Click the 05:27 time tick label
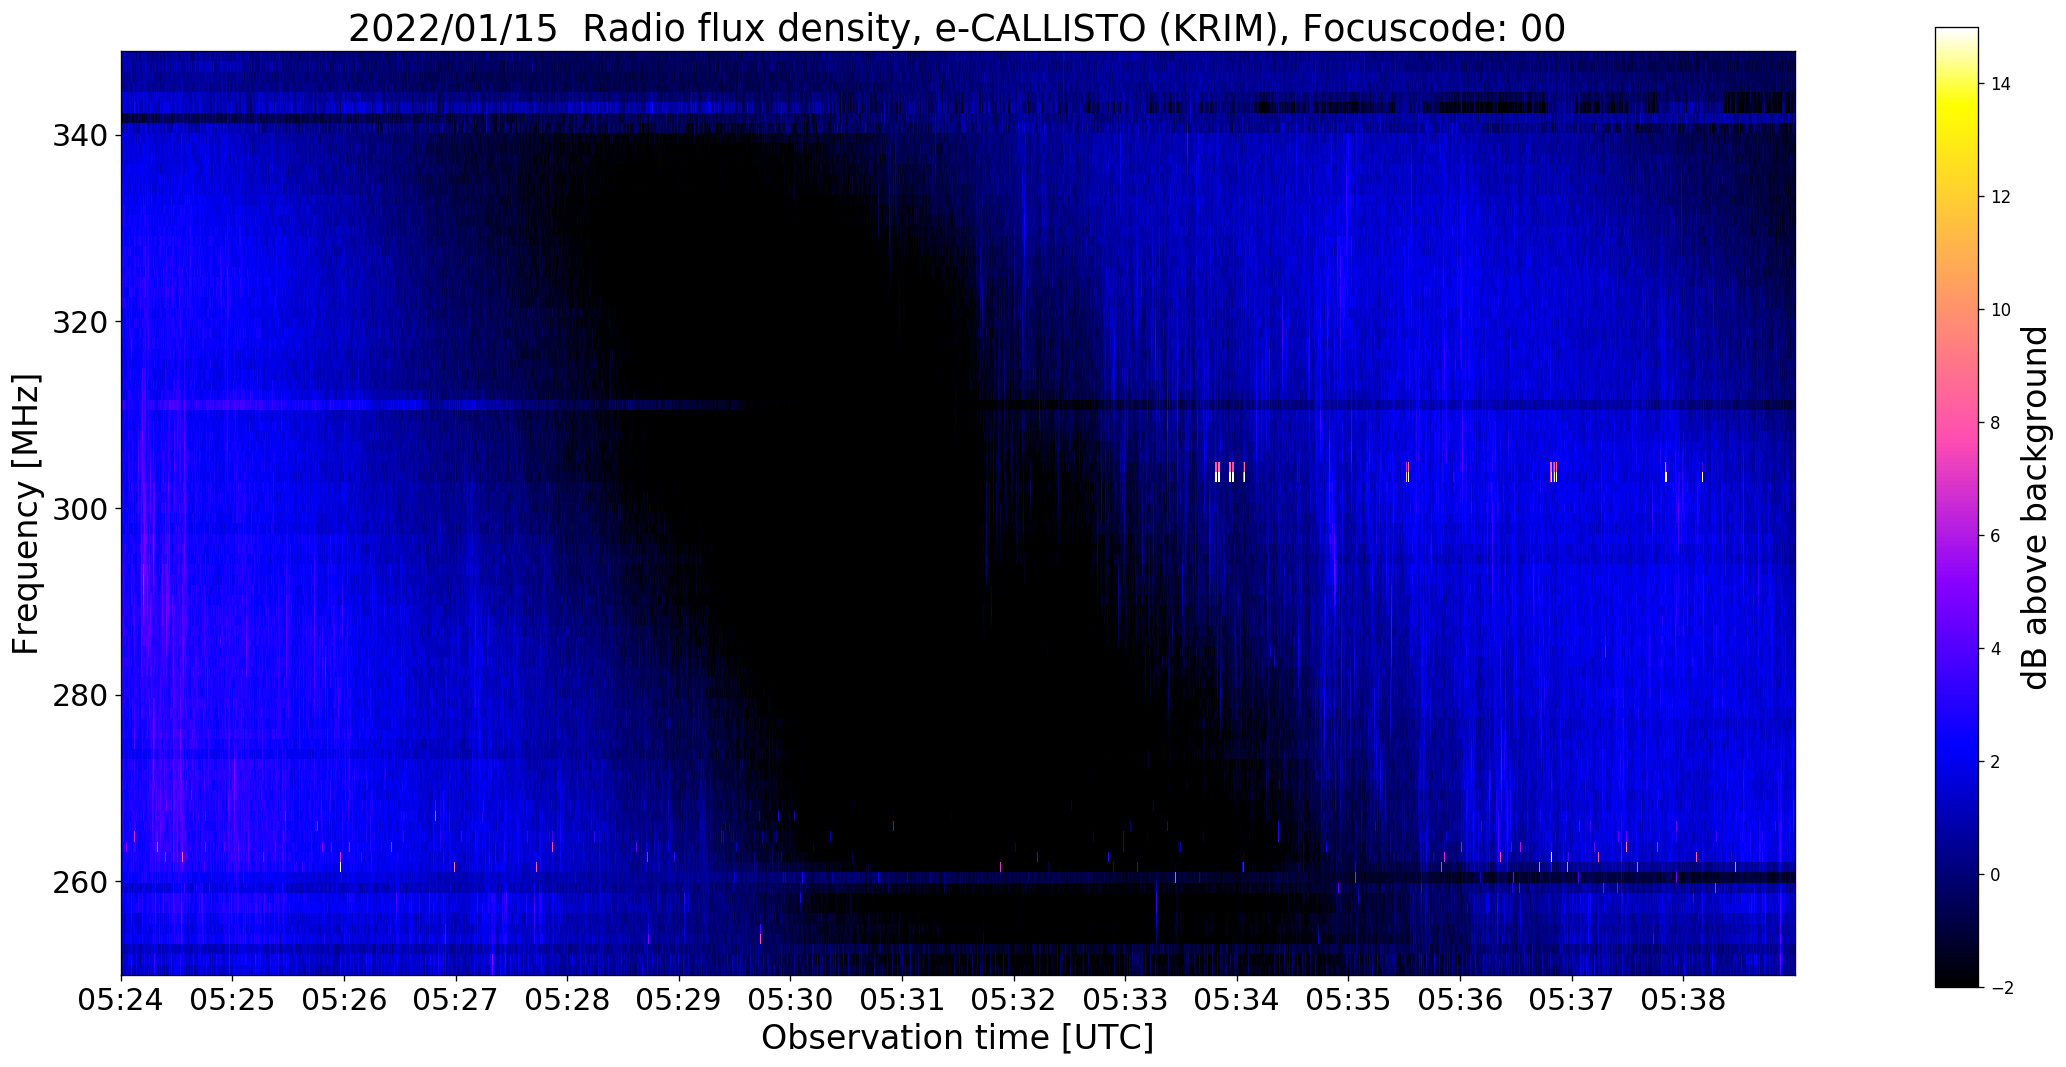Image resolution: width=2066 pixels, height=1067 pixels. (456, 1000)
